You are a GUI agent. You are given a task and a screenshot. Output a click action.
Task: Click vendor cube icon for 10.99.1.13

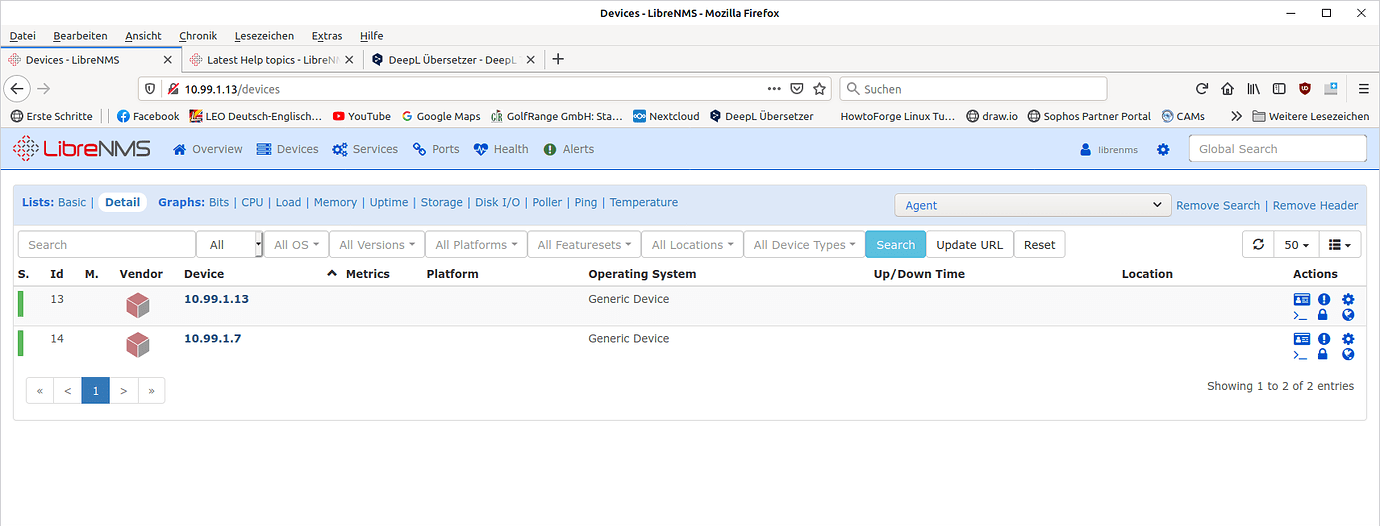point(138,305)
